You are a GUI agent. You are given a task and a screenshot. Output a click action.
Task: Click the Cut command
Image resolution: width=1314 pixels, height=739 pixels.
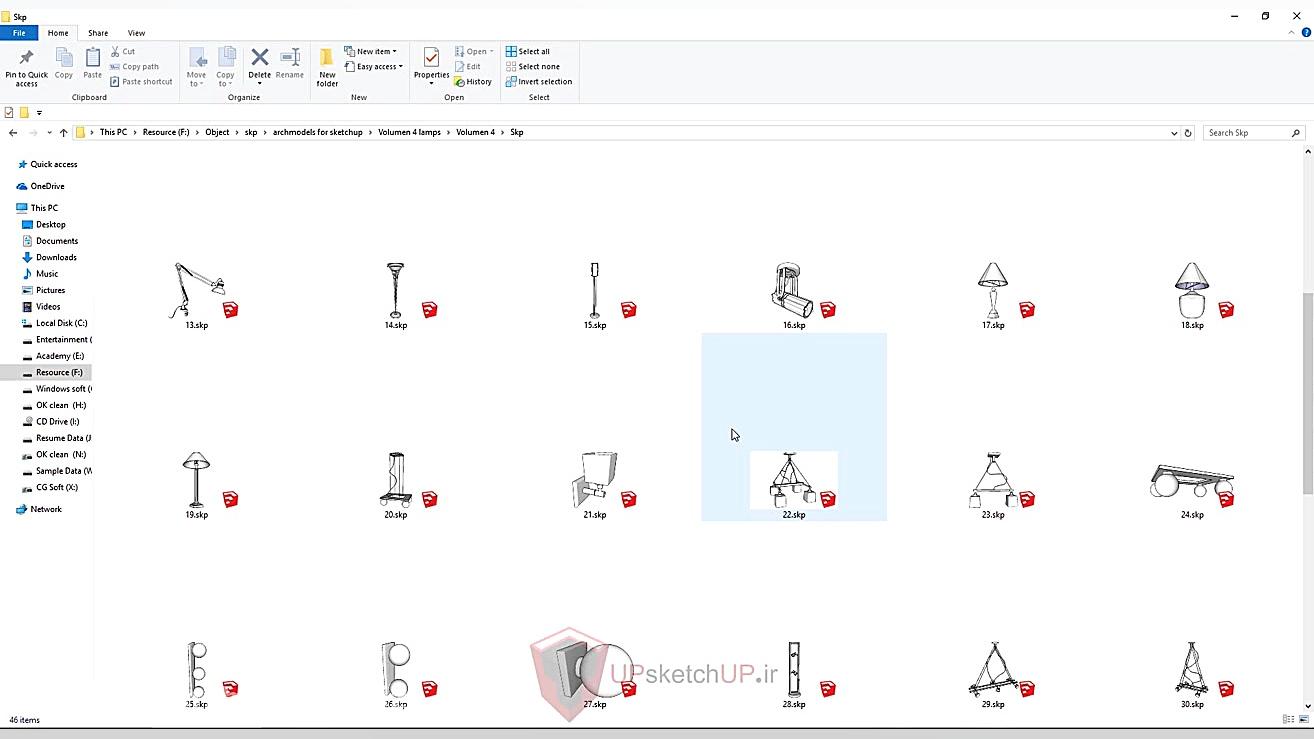[x=123, y=51]
